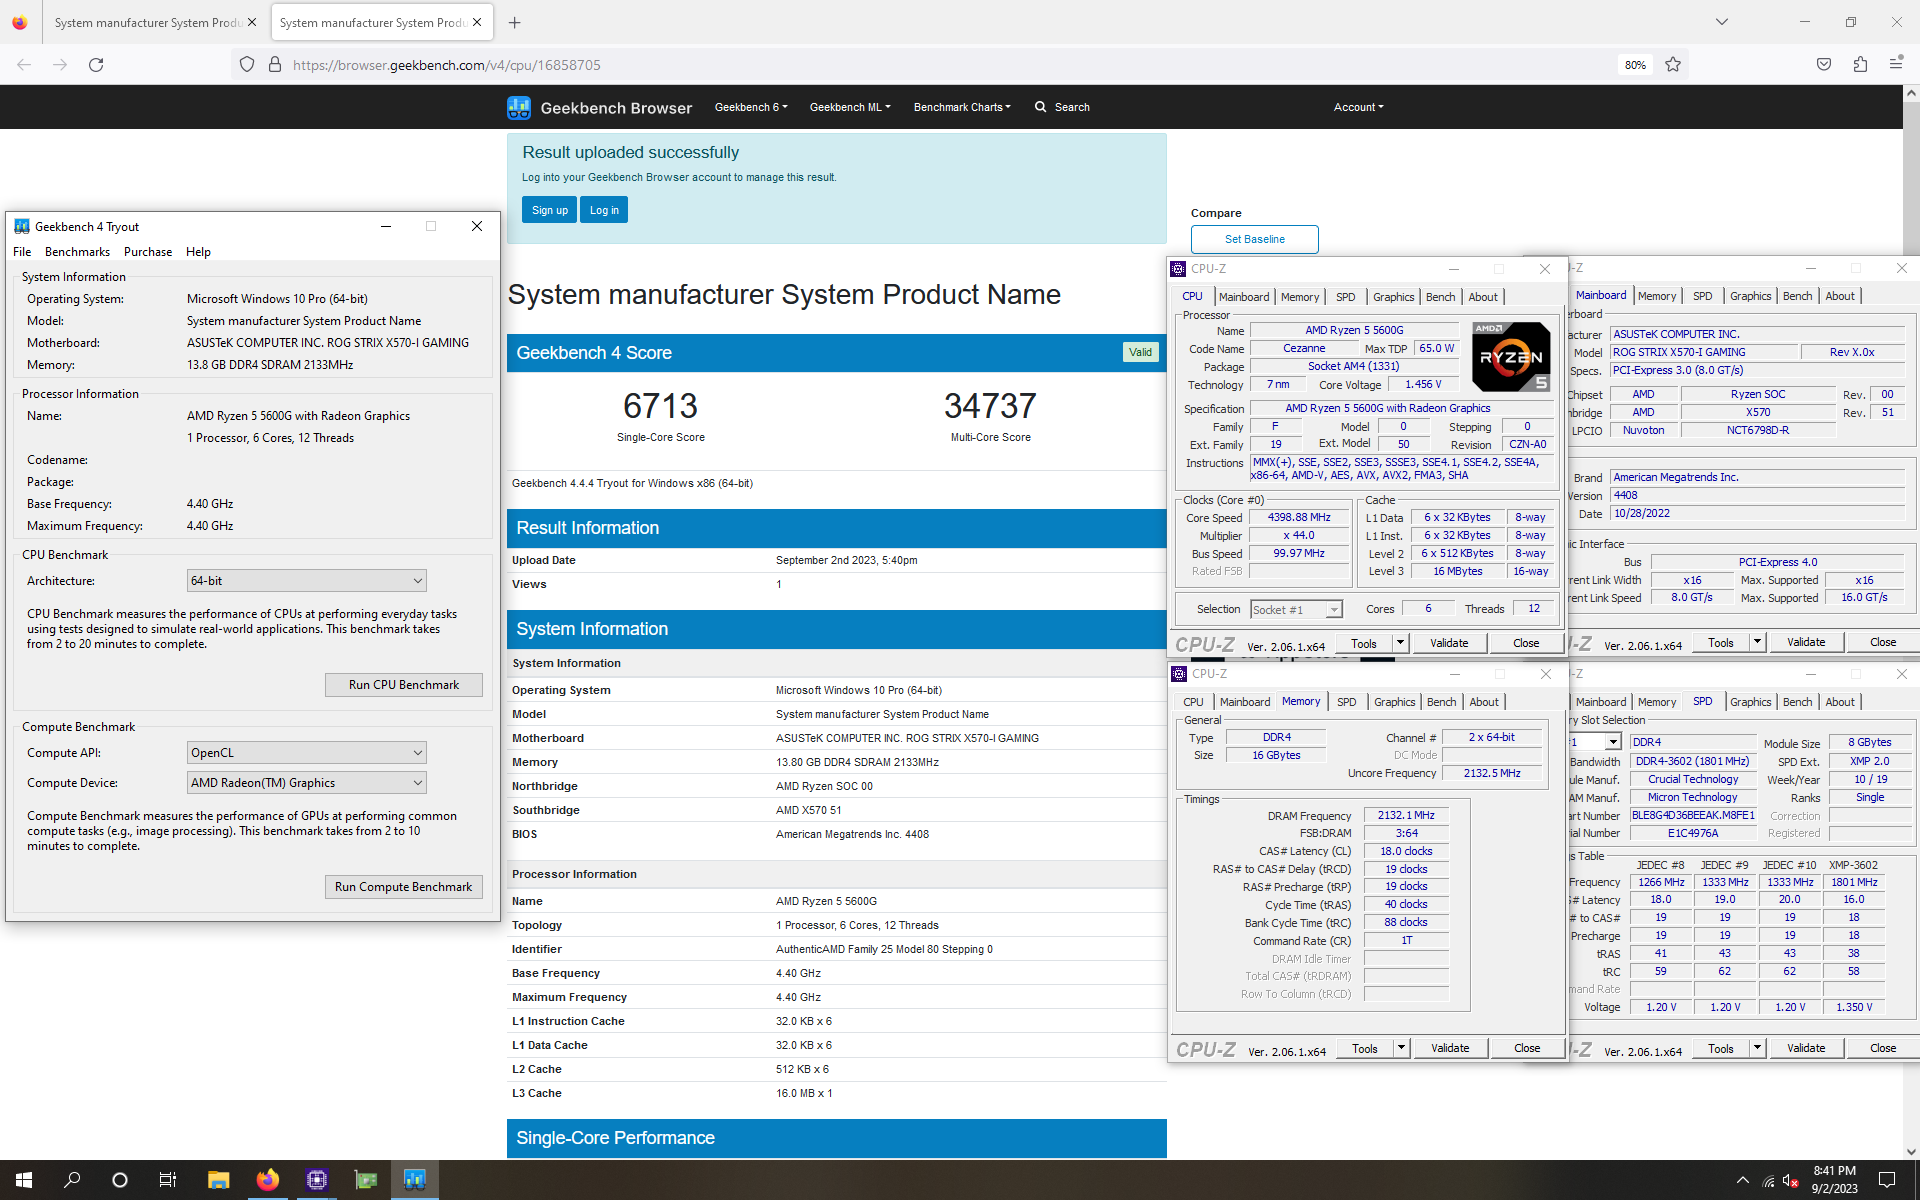This screenshot has height=1200, width=1920.
Task: Click the Firefox back arrow icon
Action: (x=24, y=65)
